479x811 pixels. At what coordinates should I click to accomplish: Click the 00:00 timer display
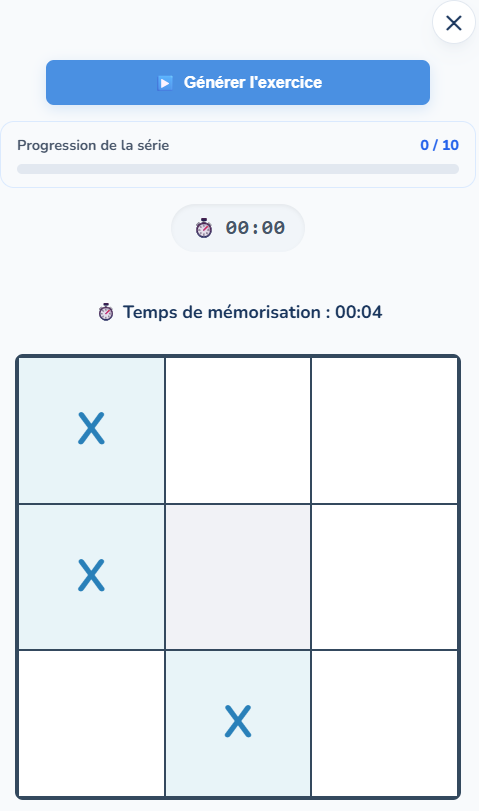[255, 228]
